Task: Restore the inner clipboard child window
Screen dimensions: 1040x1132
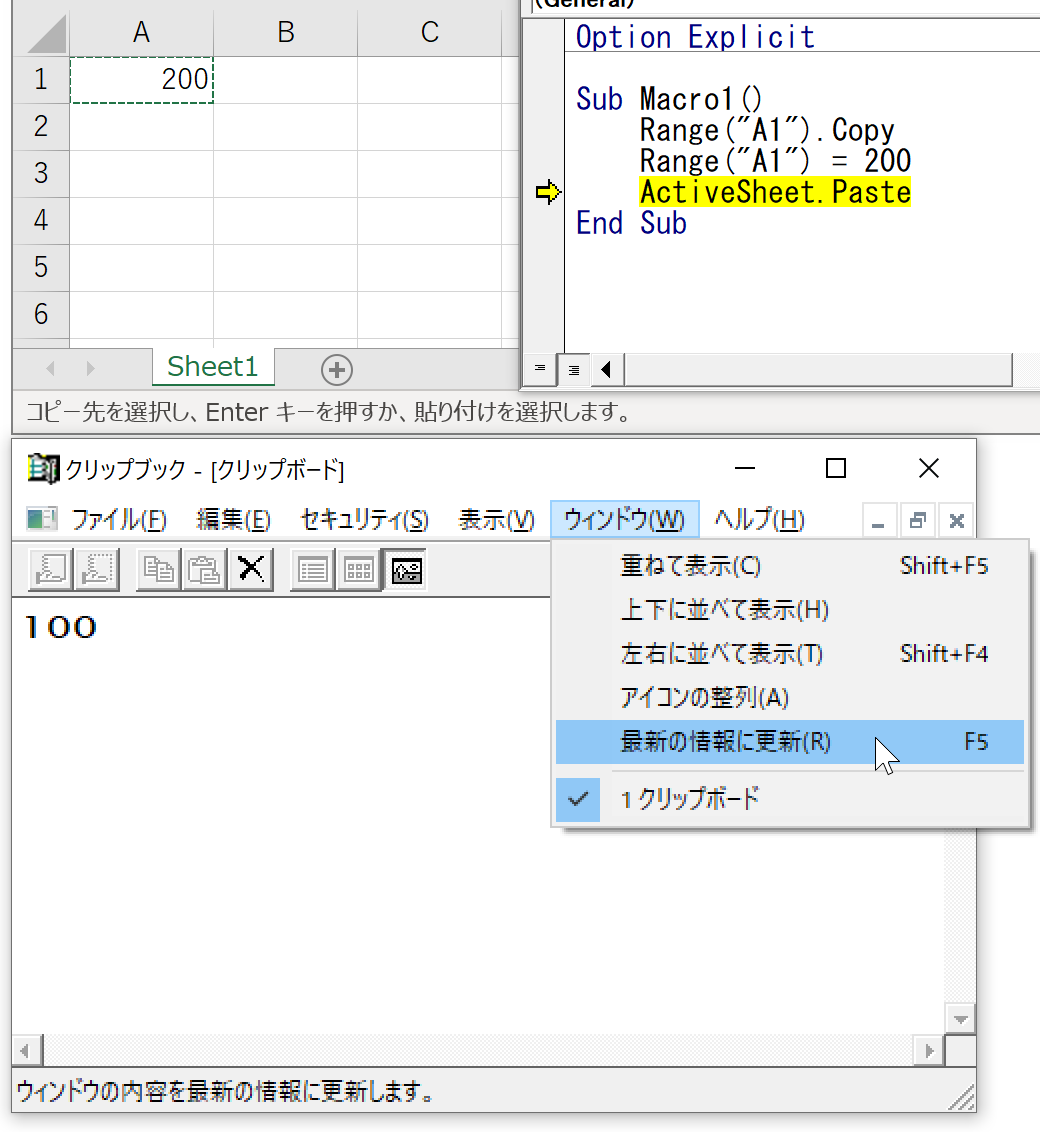Action: tap(917, 521)
